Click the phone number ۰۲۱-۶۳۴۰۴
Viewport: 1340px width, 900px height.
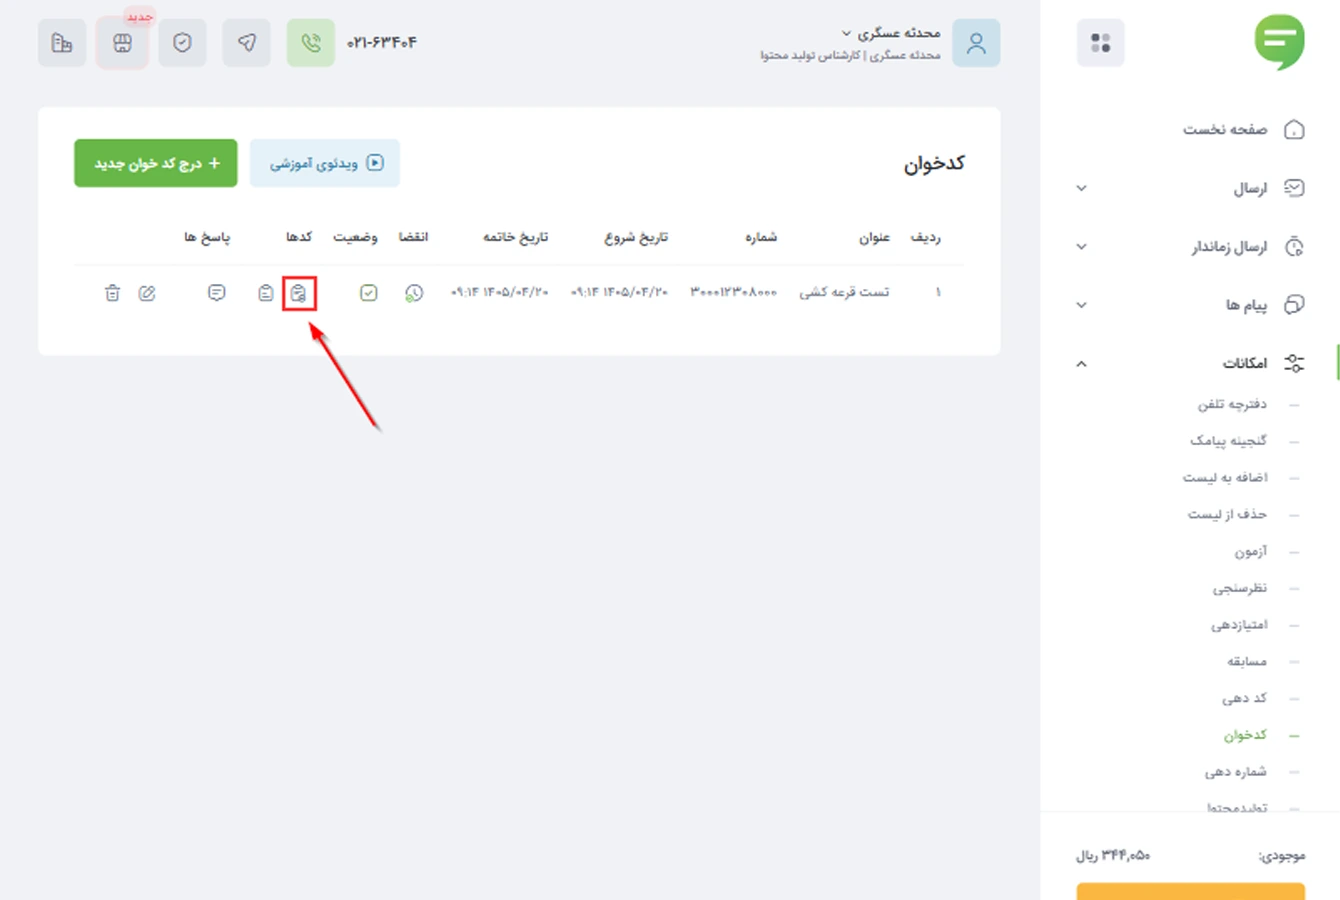(382, 43)
